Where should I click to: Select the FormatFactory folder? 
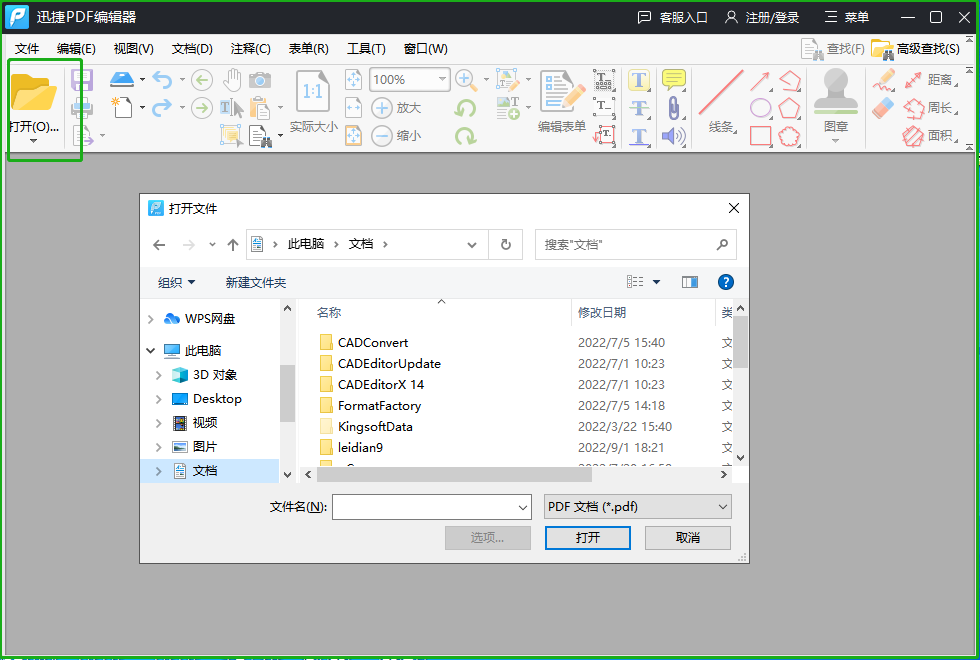(379, 406)
